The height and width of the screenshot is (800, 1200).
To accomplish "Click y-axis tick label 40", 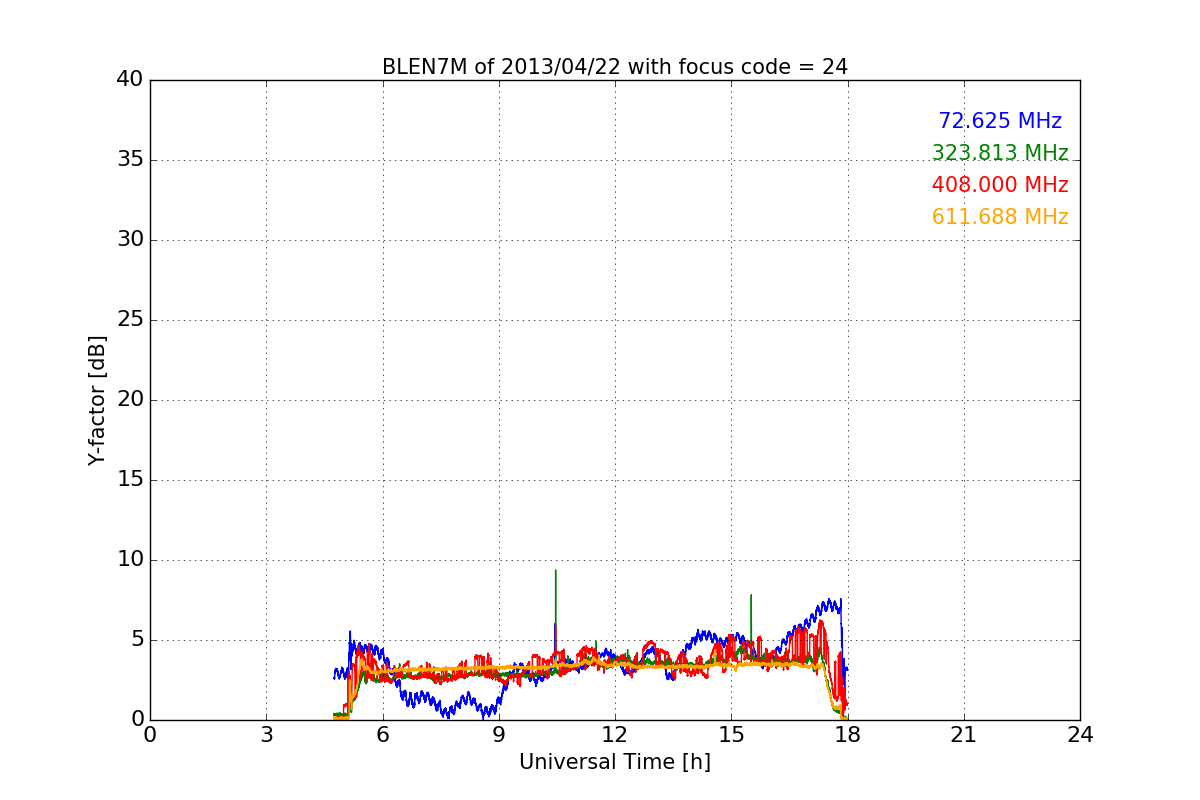I will [x=130, y=80].
